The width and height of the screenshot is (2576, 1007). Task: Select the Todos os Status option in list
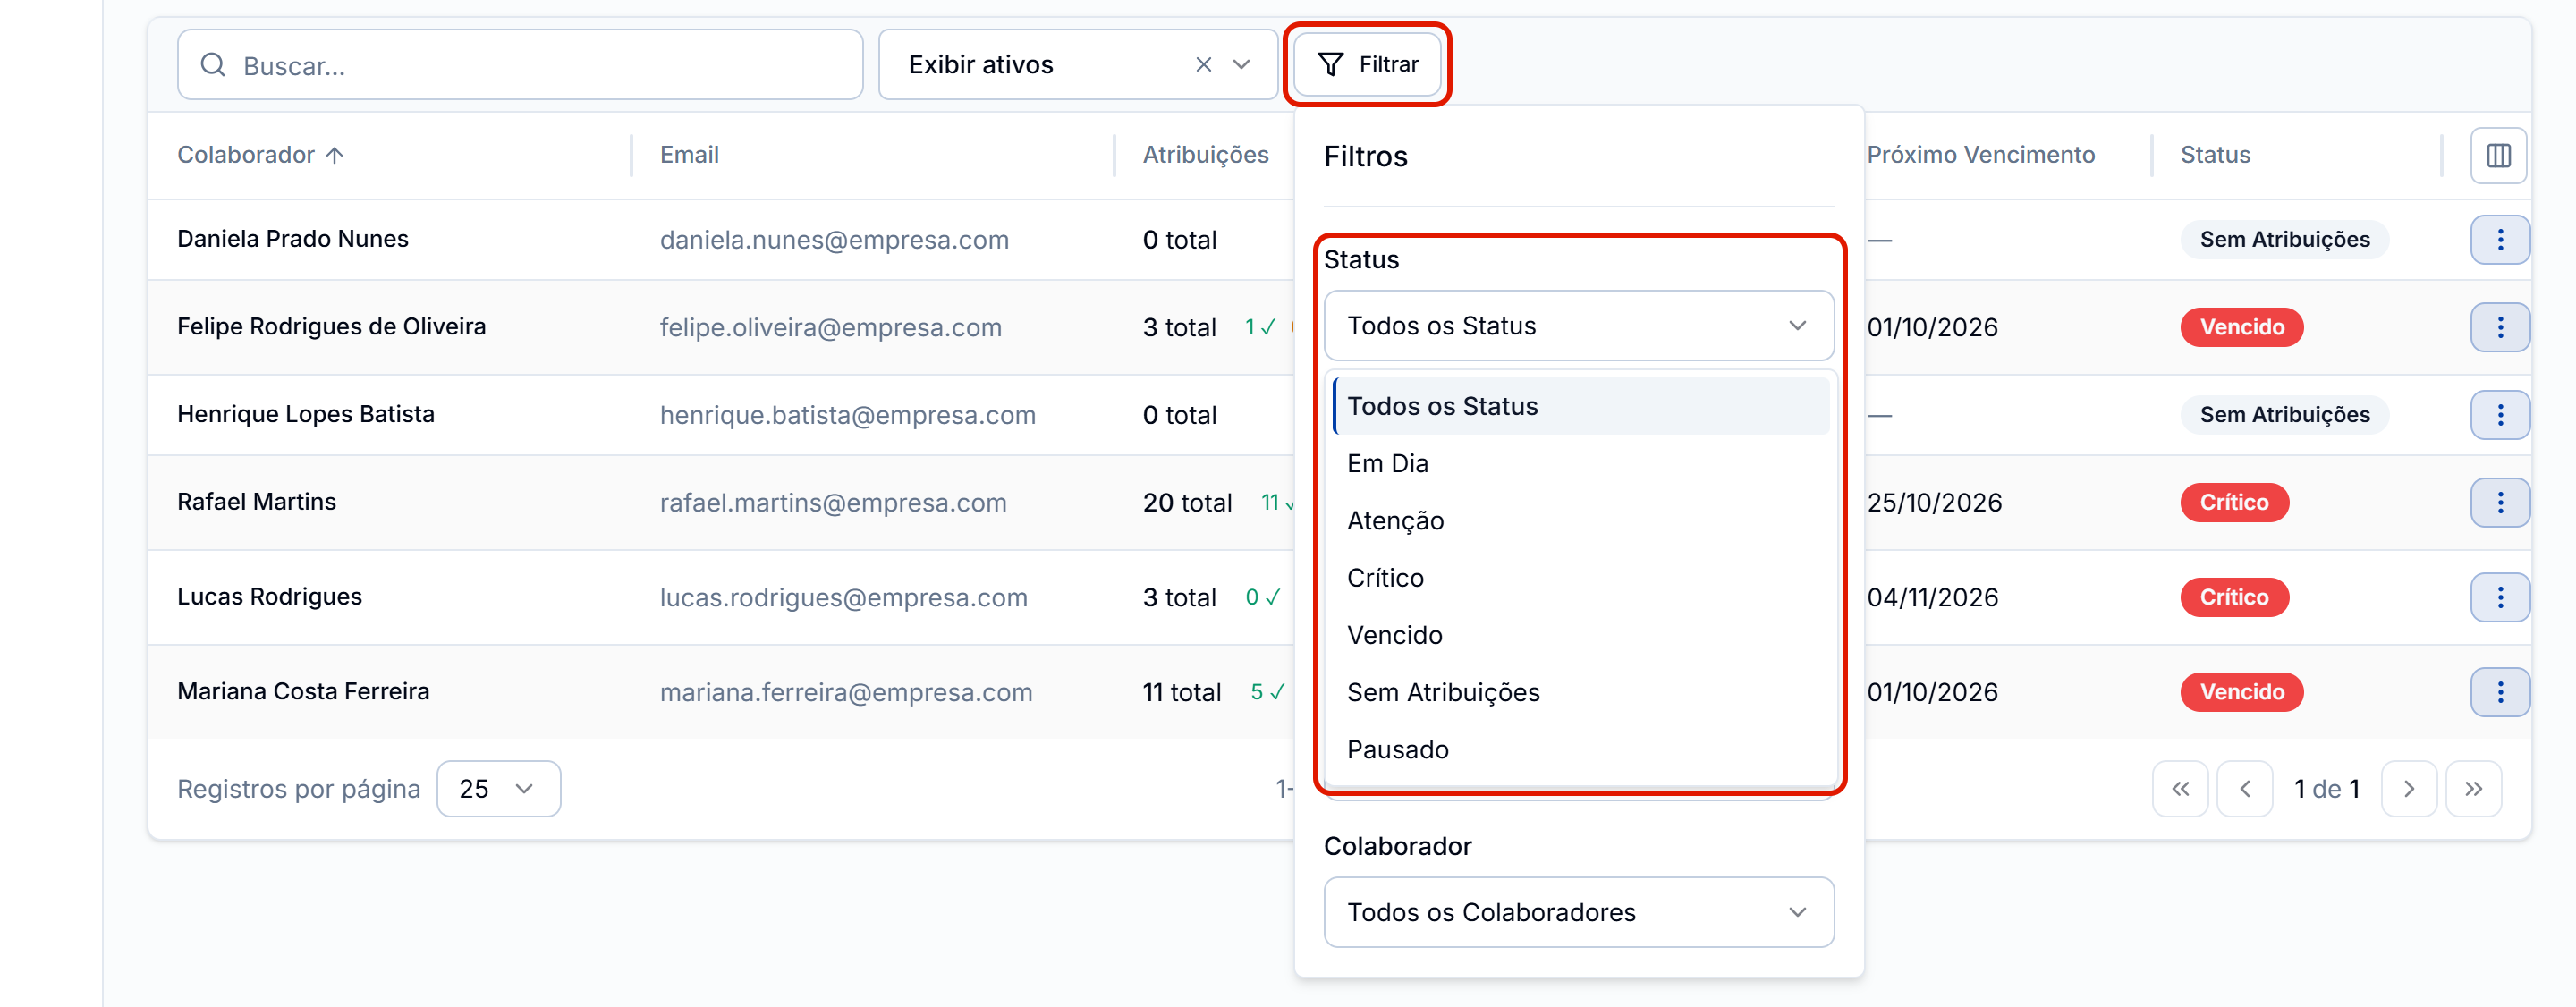1581,406
